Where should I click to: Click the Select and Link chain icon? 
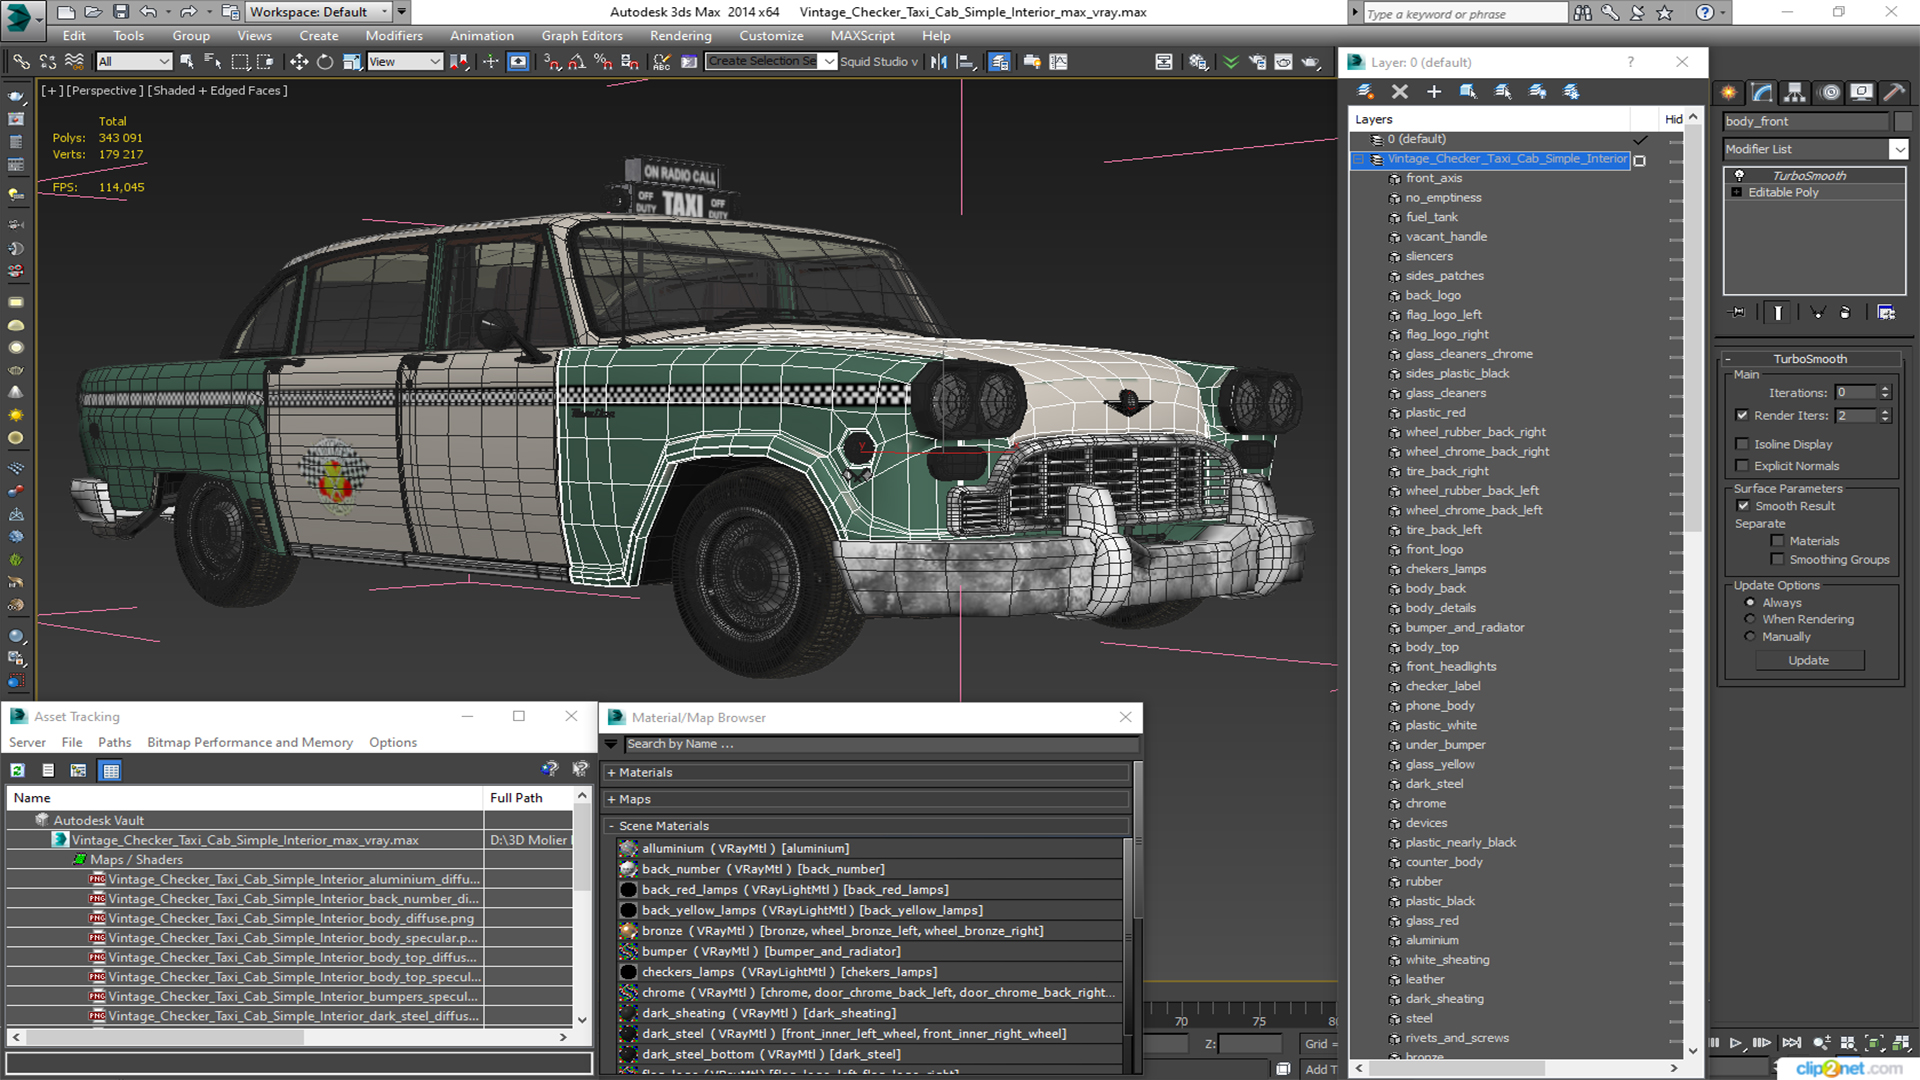pyautogui.click(x=21, y=62)
